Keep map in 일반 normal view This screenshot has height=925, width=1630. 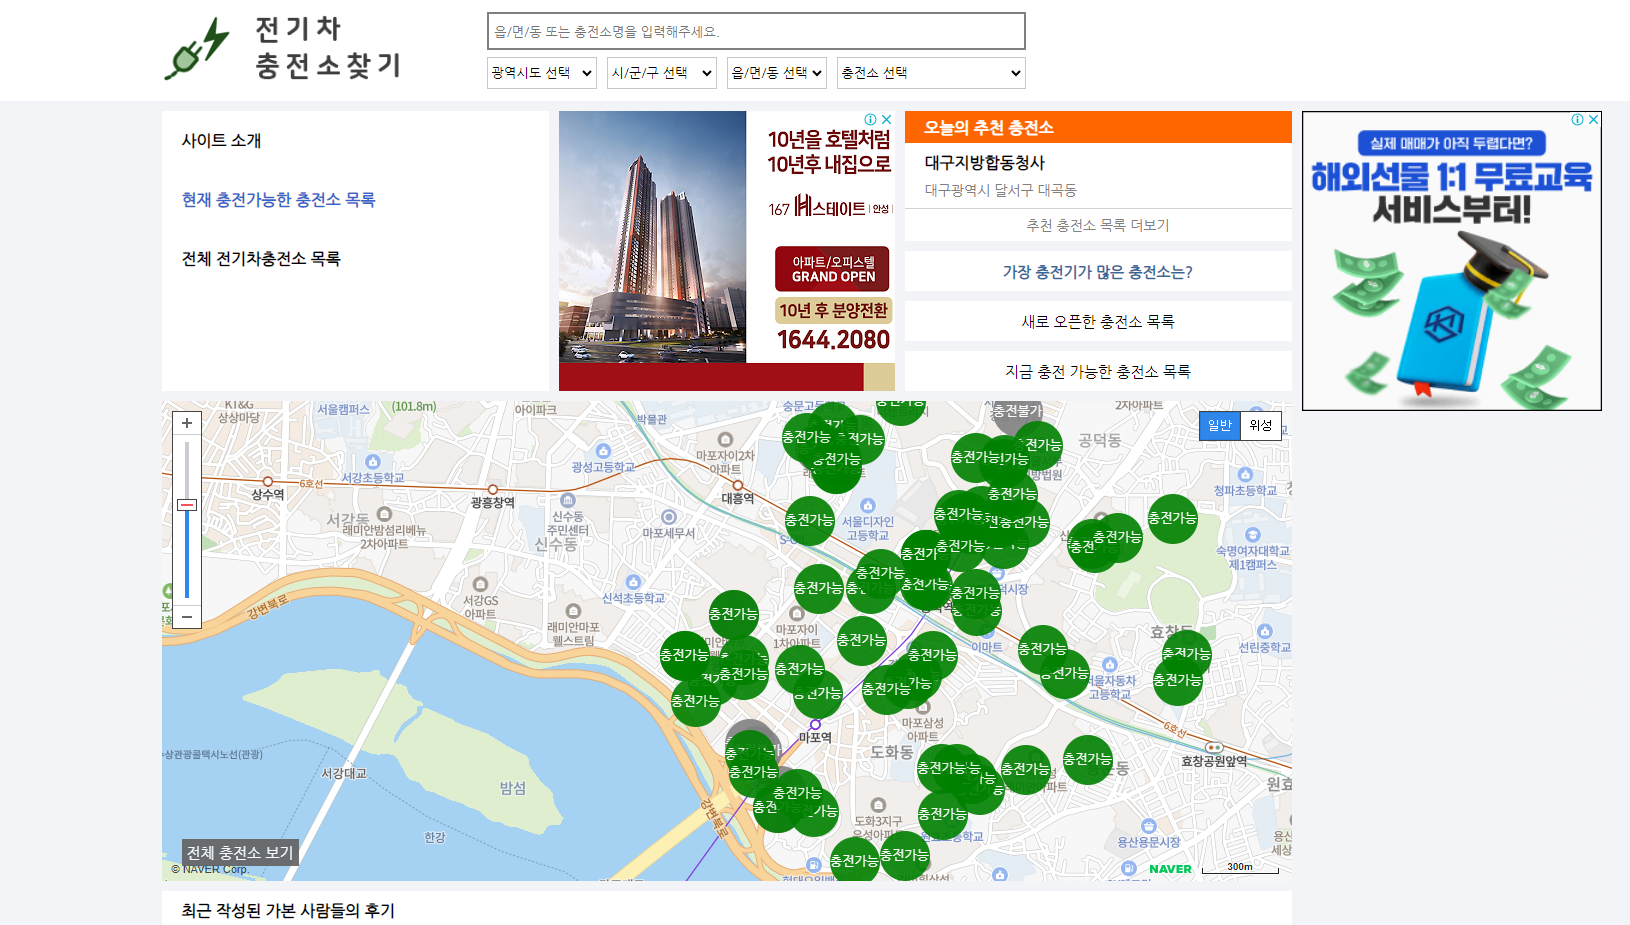1219,425
